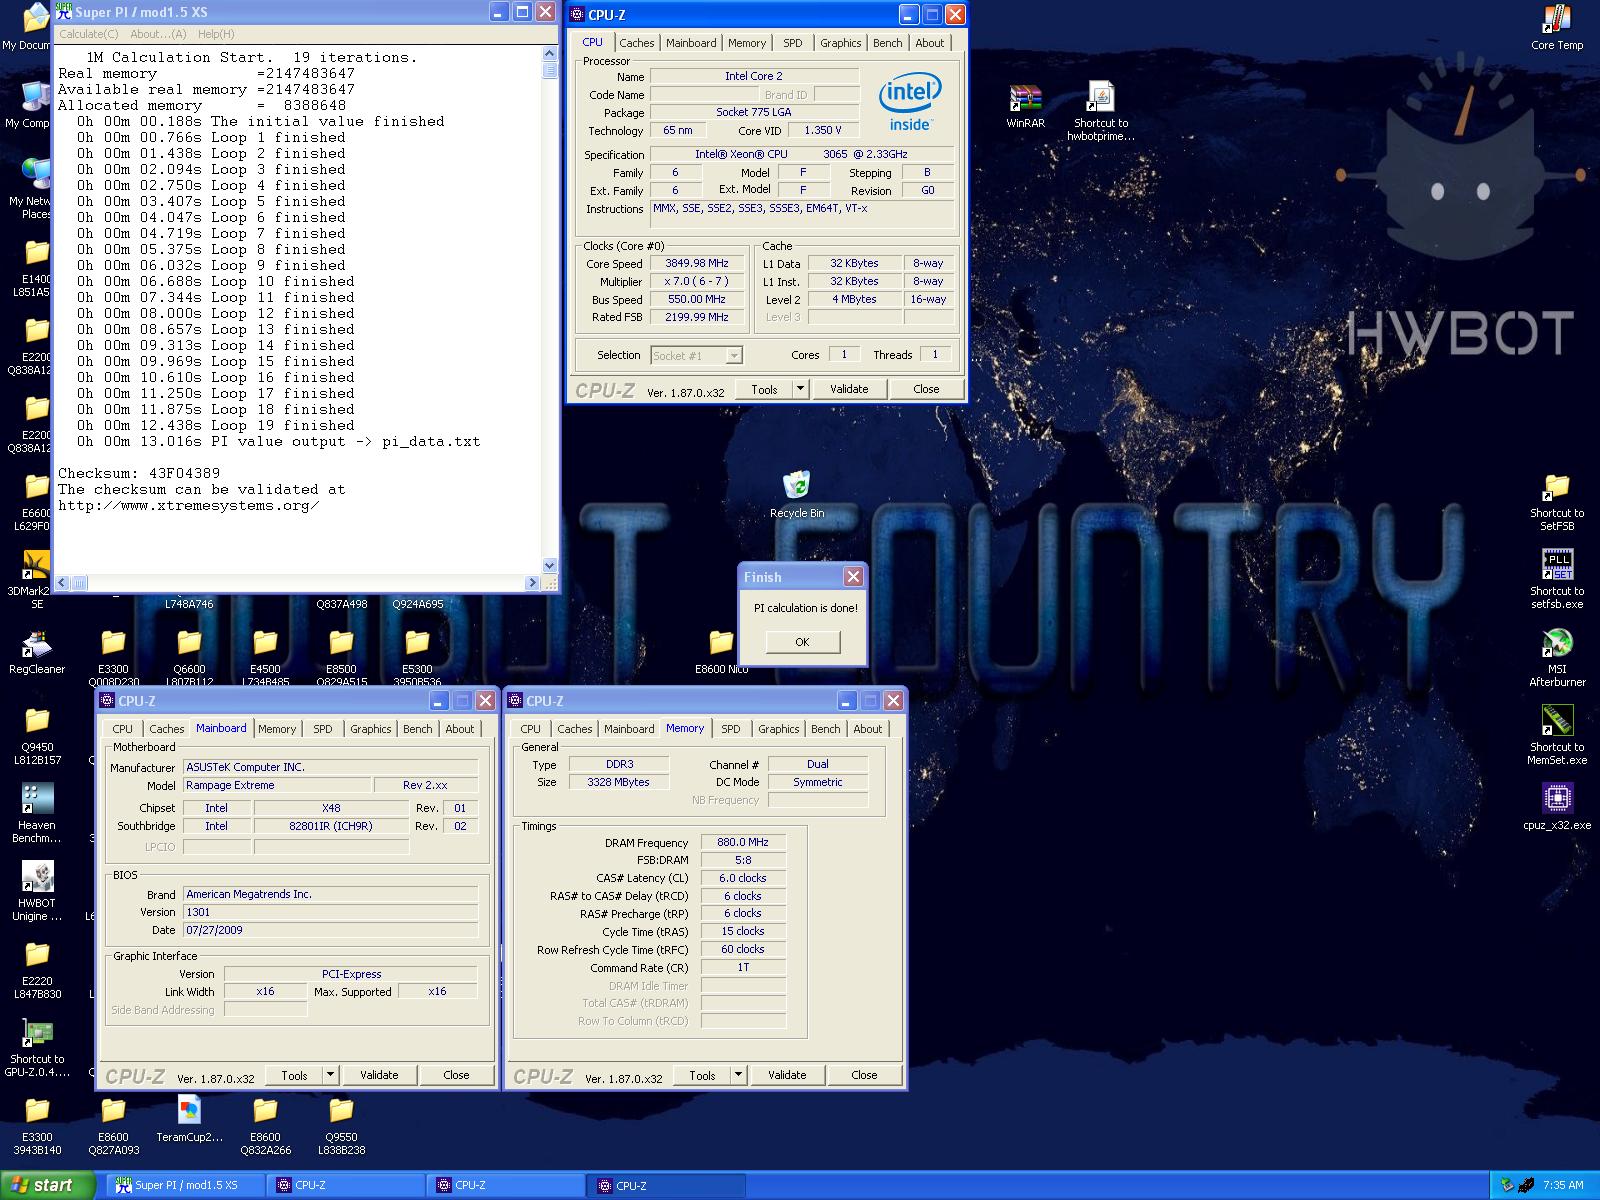1600x1200 pixels.
Task: Close the Finish dialog with X
Action: point(853,576)
